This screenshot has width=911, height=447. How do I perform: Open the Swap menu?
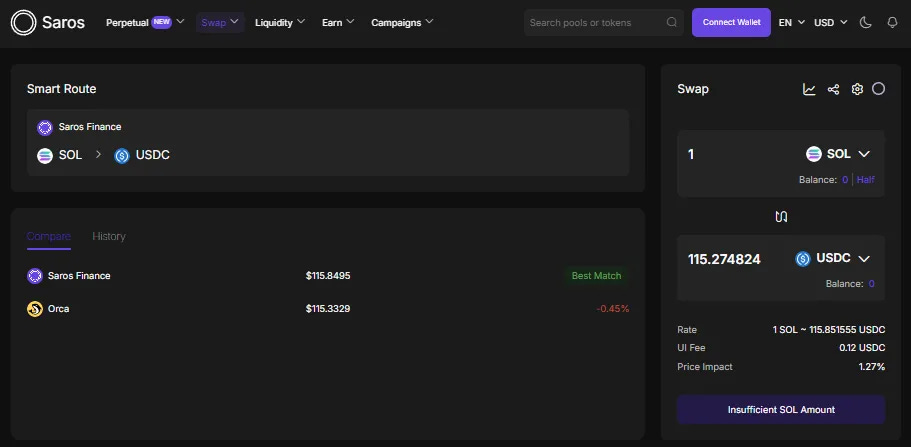[x=220, y=23]
